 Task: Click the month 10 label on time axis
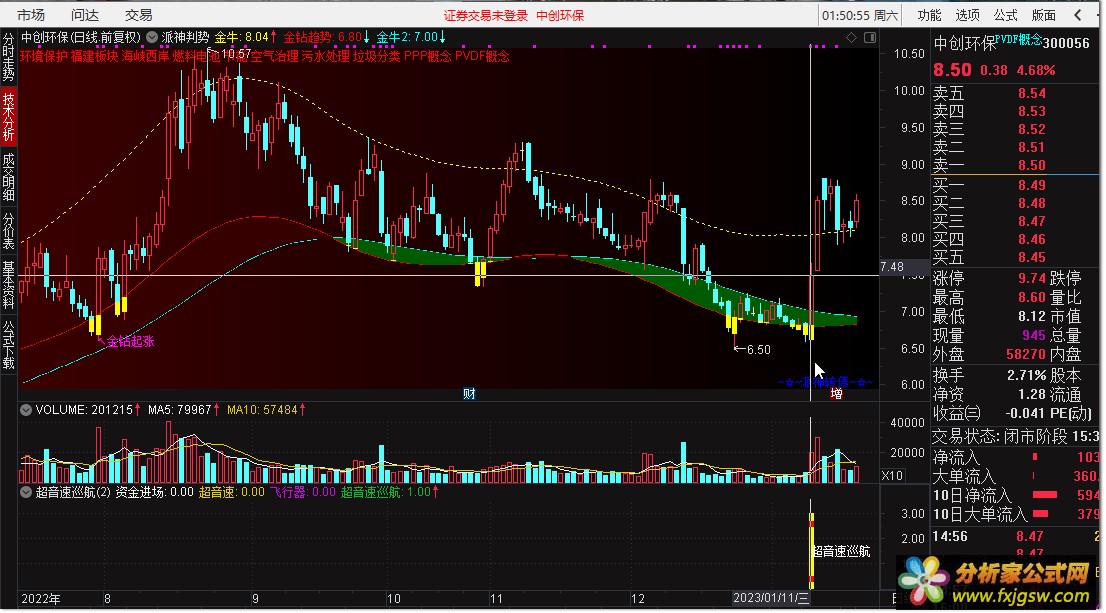point(394,599)
